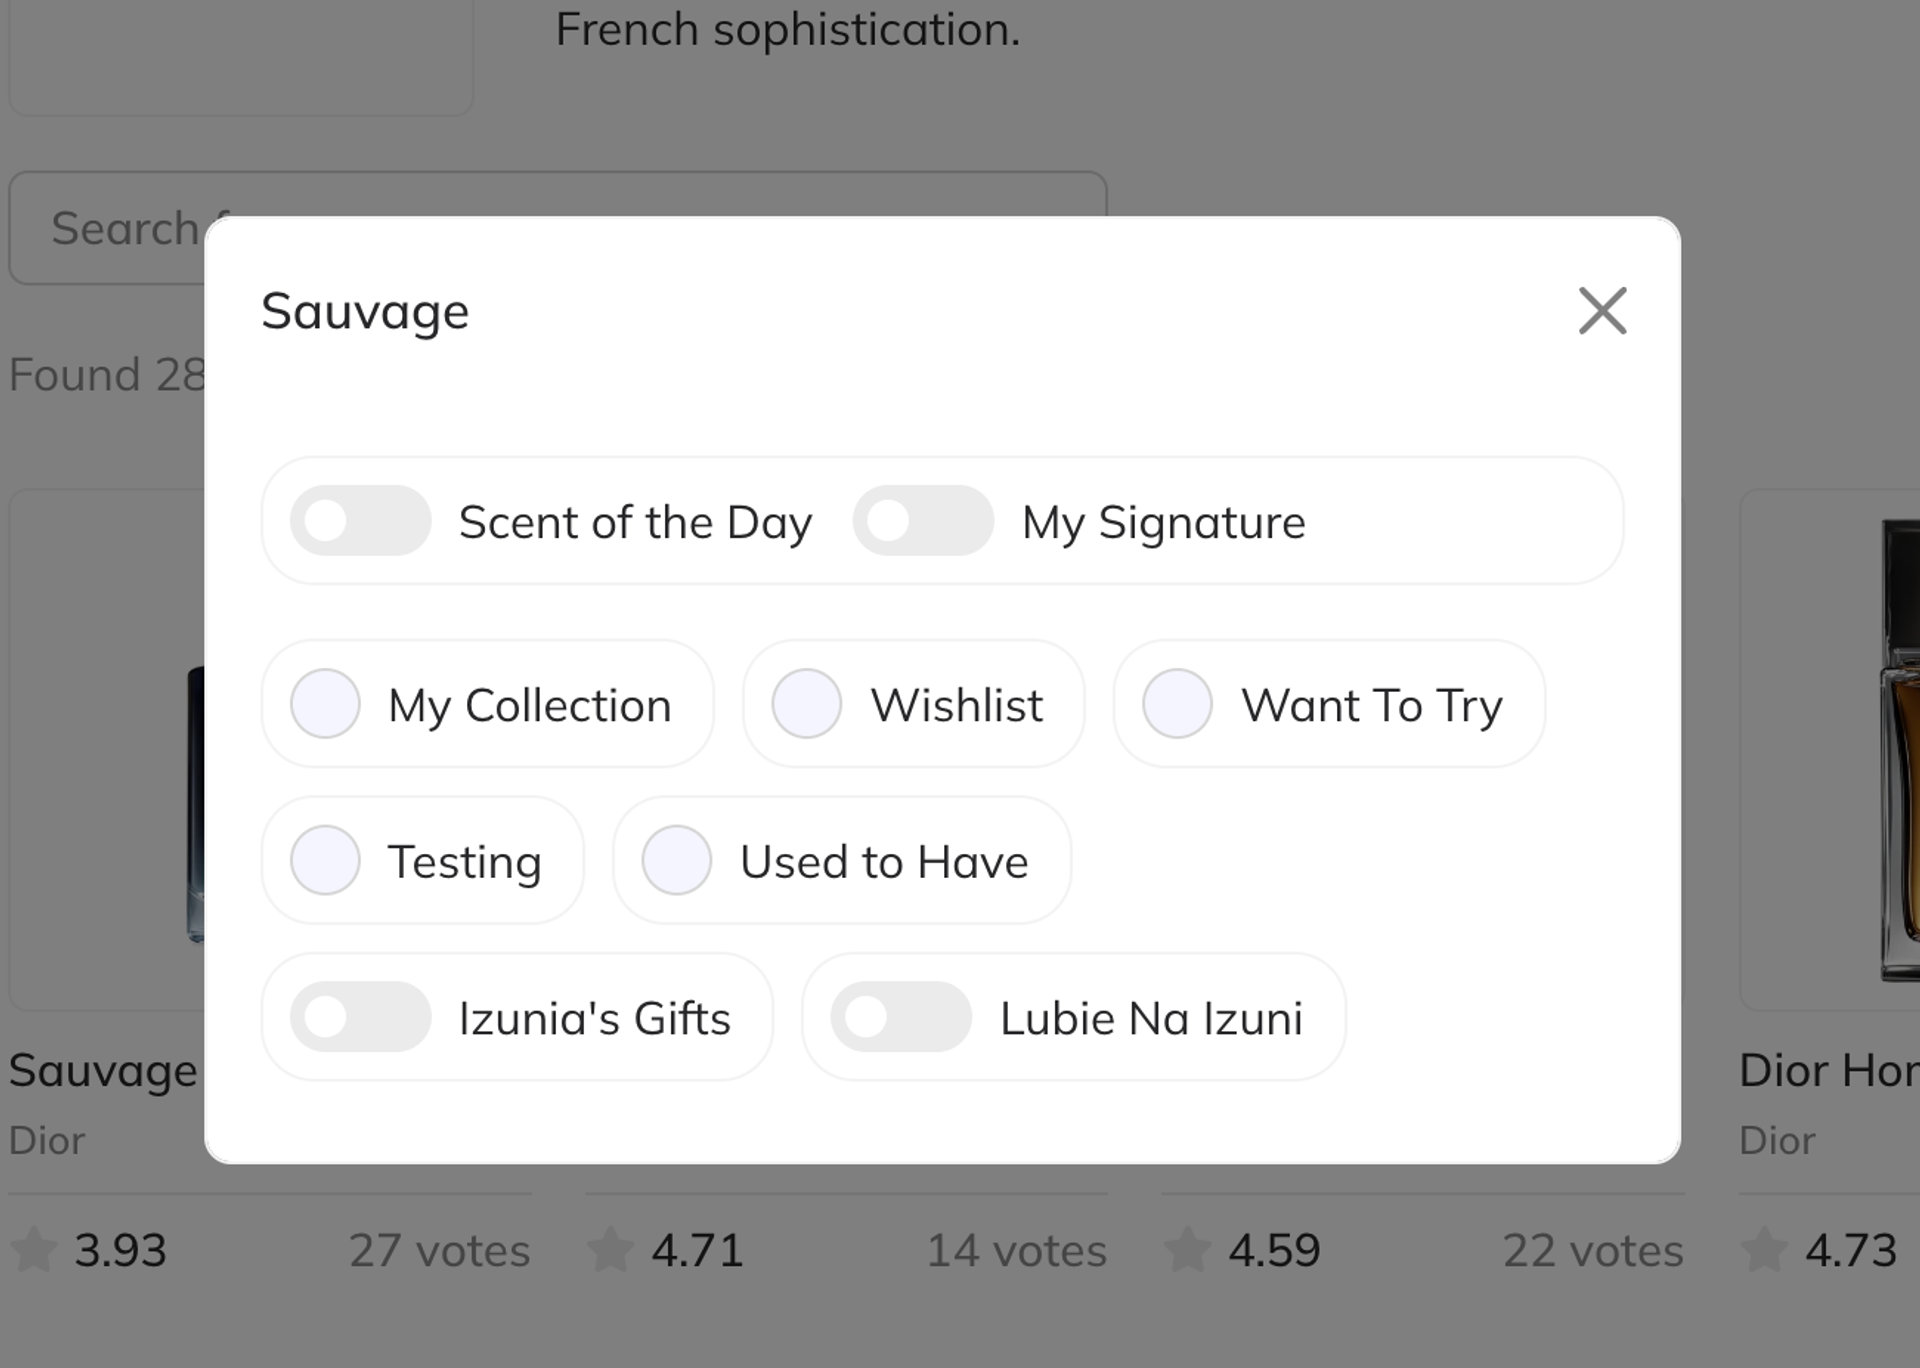Click the Dior Homme bottle thumbnail
Screen dimensions: 1920x1368
(x=1899, y=750)
